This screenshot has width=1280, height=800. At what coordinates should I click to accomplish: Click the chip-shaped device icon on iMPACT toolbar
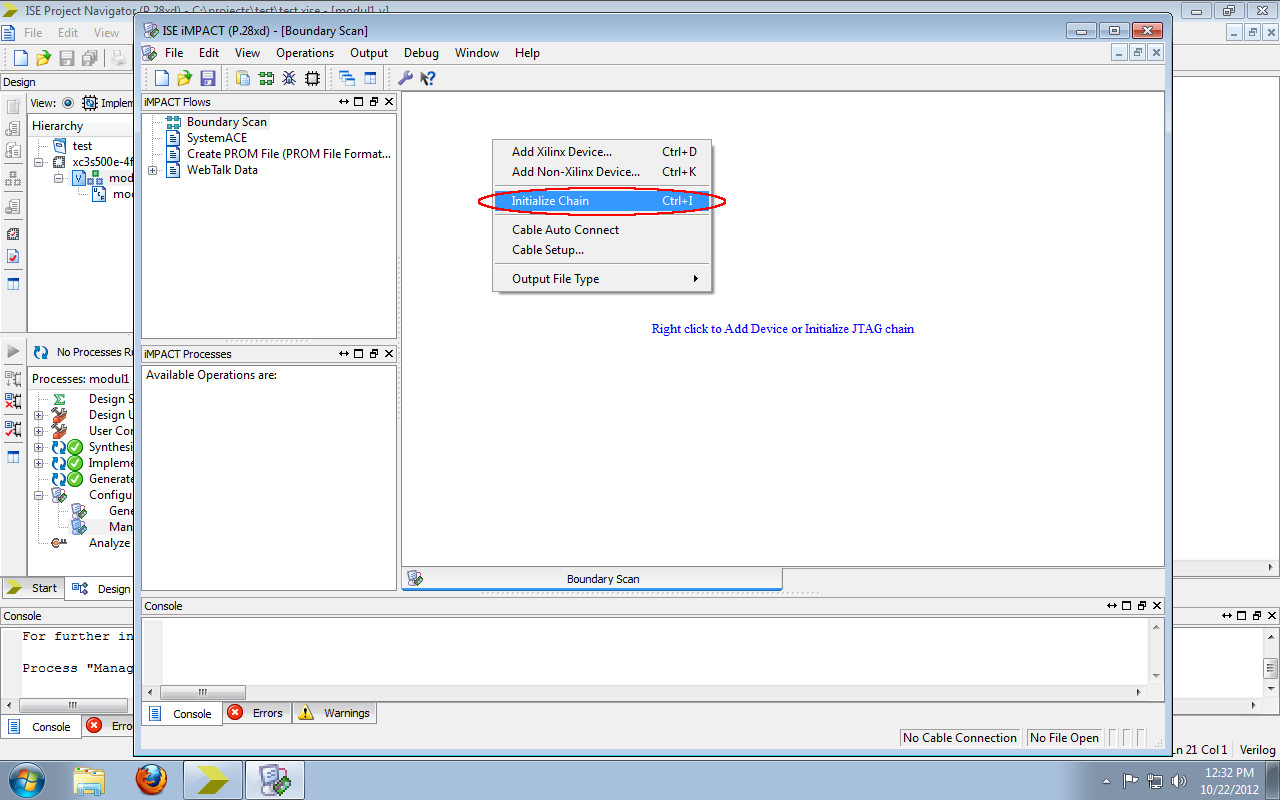[312, 77]
